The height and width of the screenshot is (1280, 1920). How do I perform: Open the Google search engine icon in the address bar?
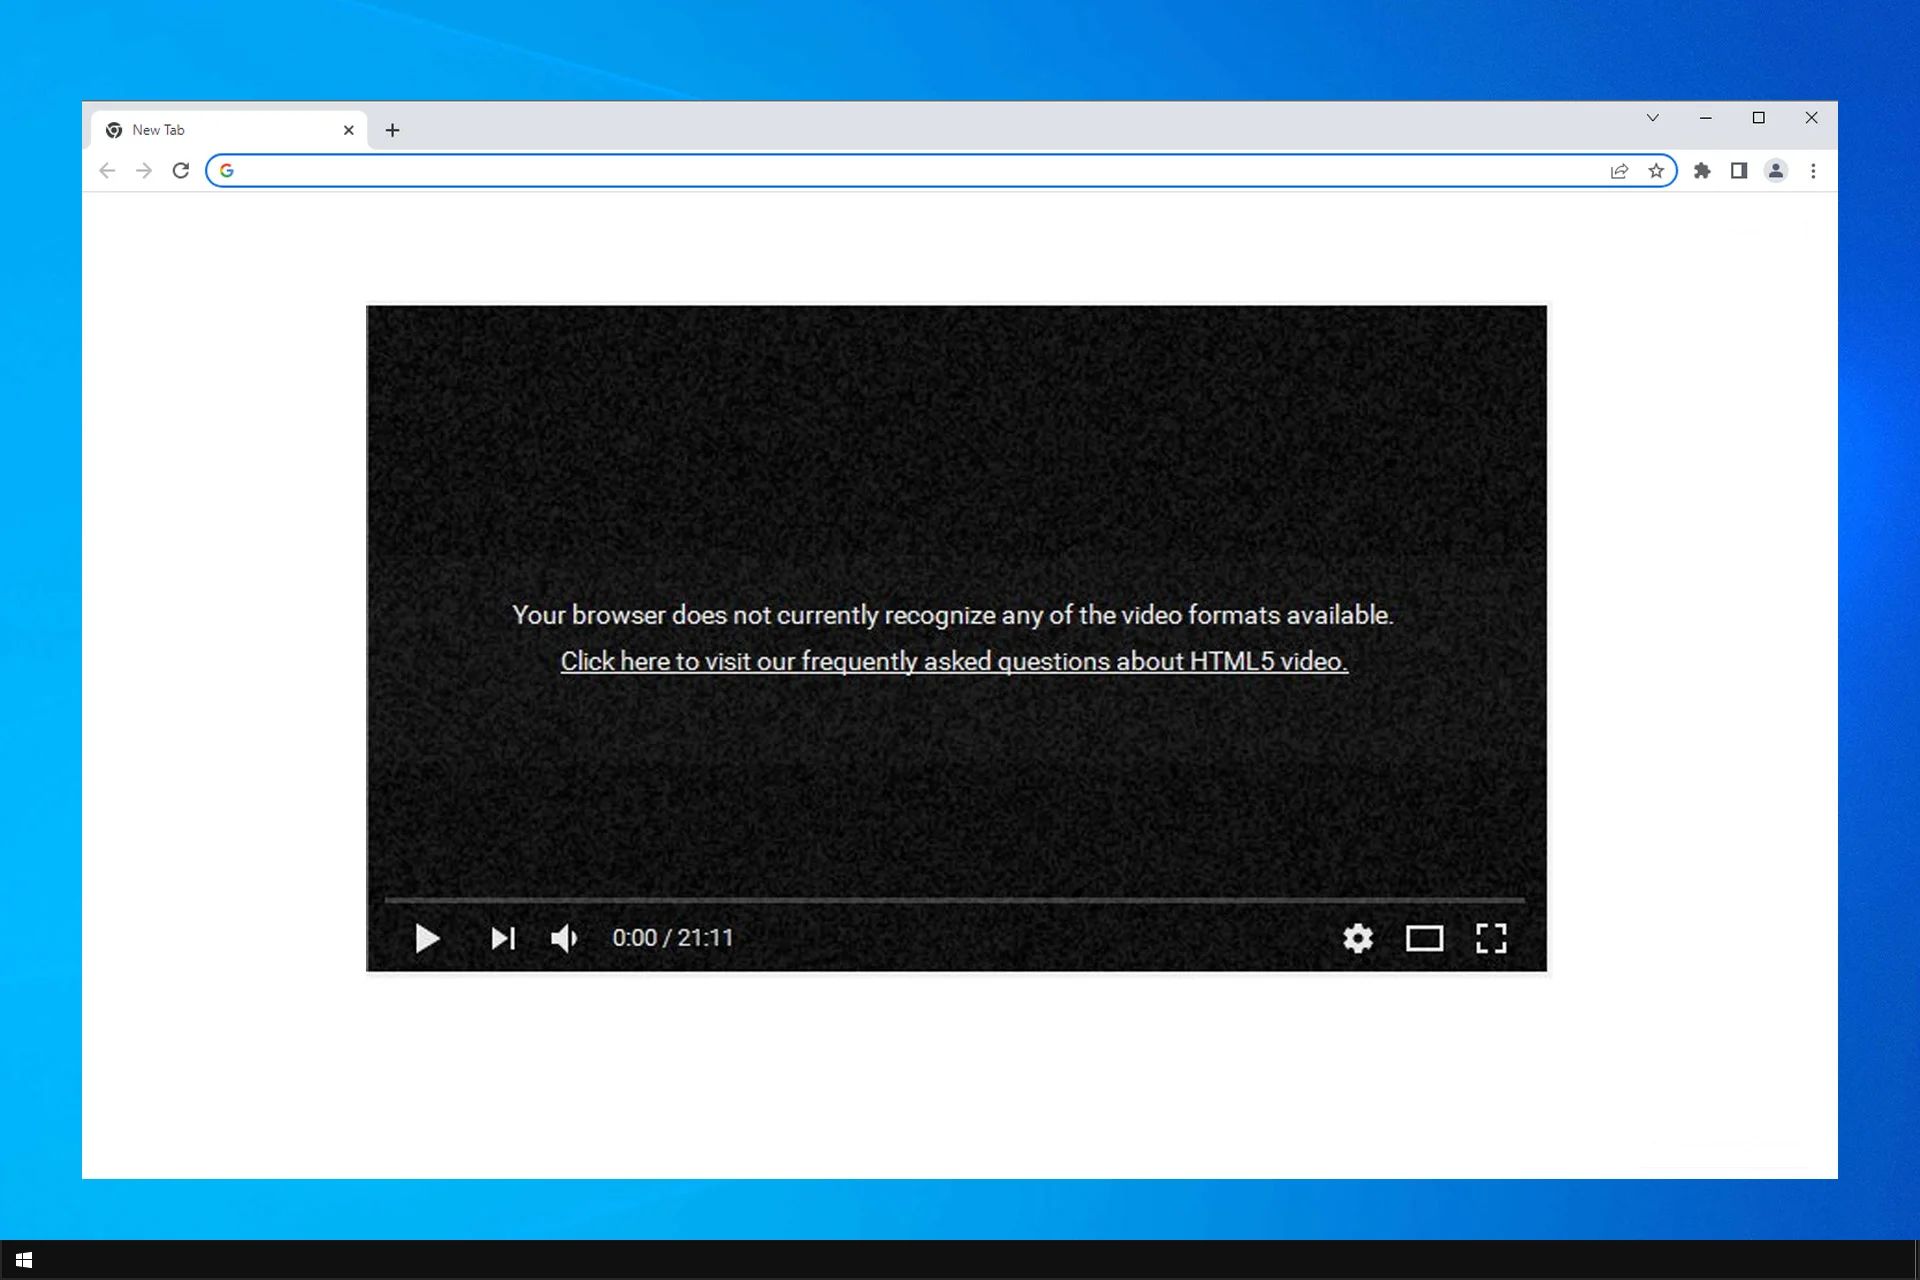227,170
